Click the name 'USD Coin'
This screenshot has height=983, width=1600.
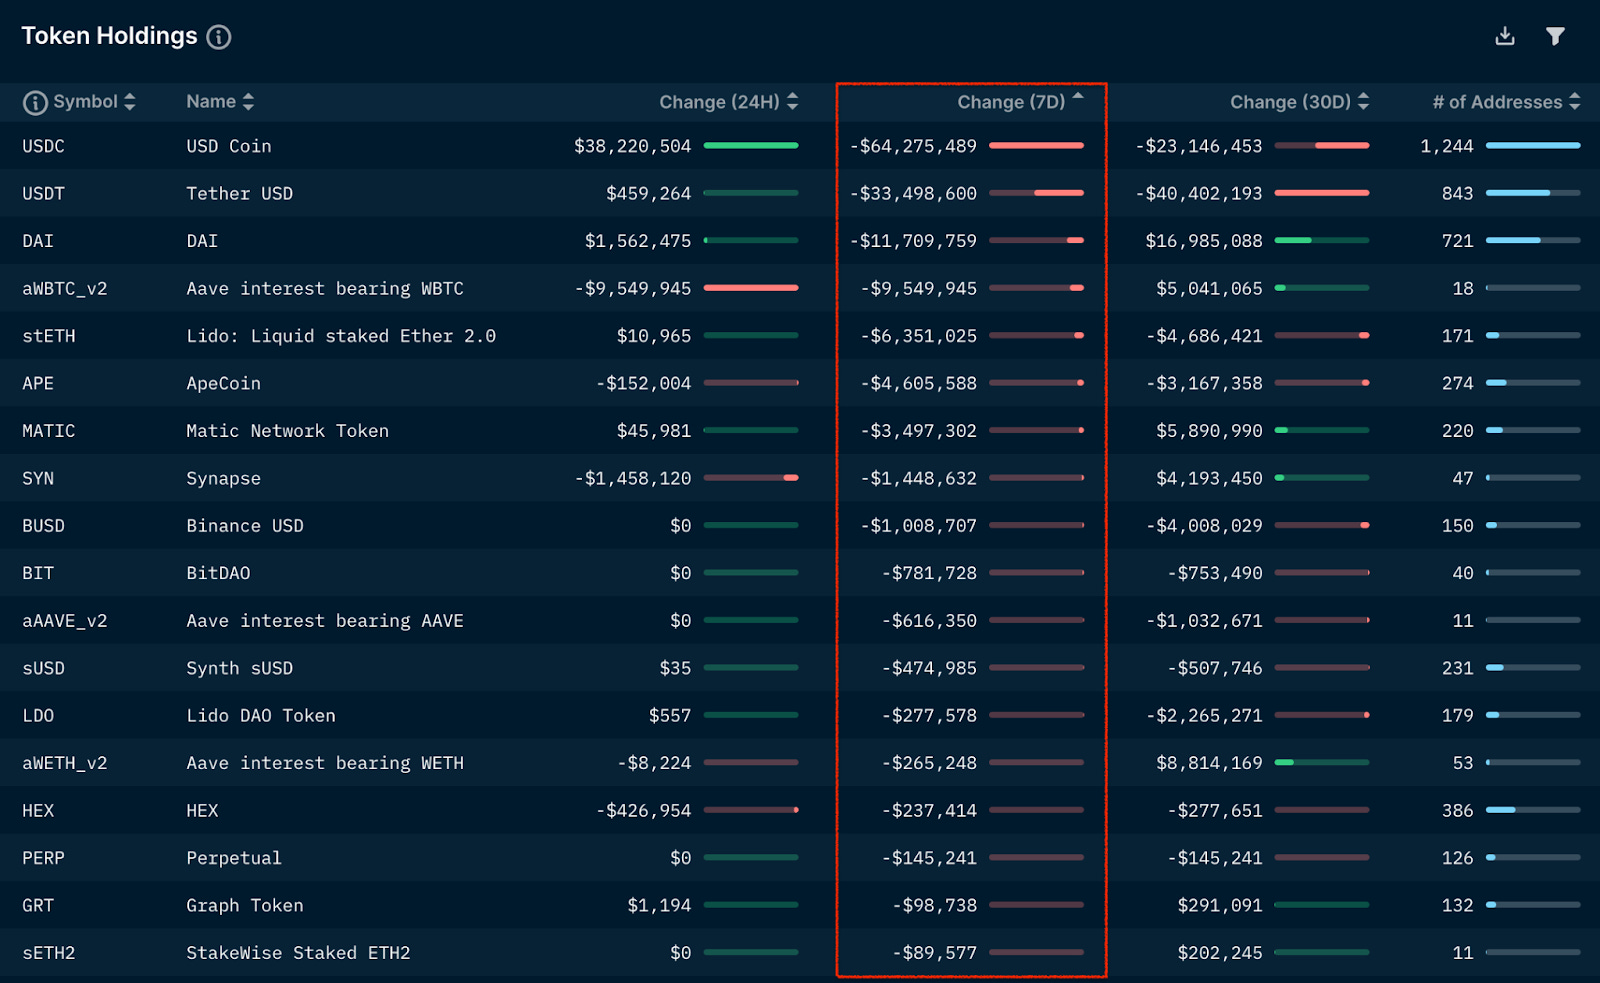(x=229, y=146)
